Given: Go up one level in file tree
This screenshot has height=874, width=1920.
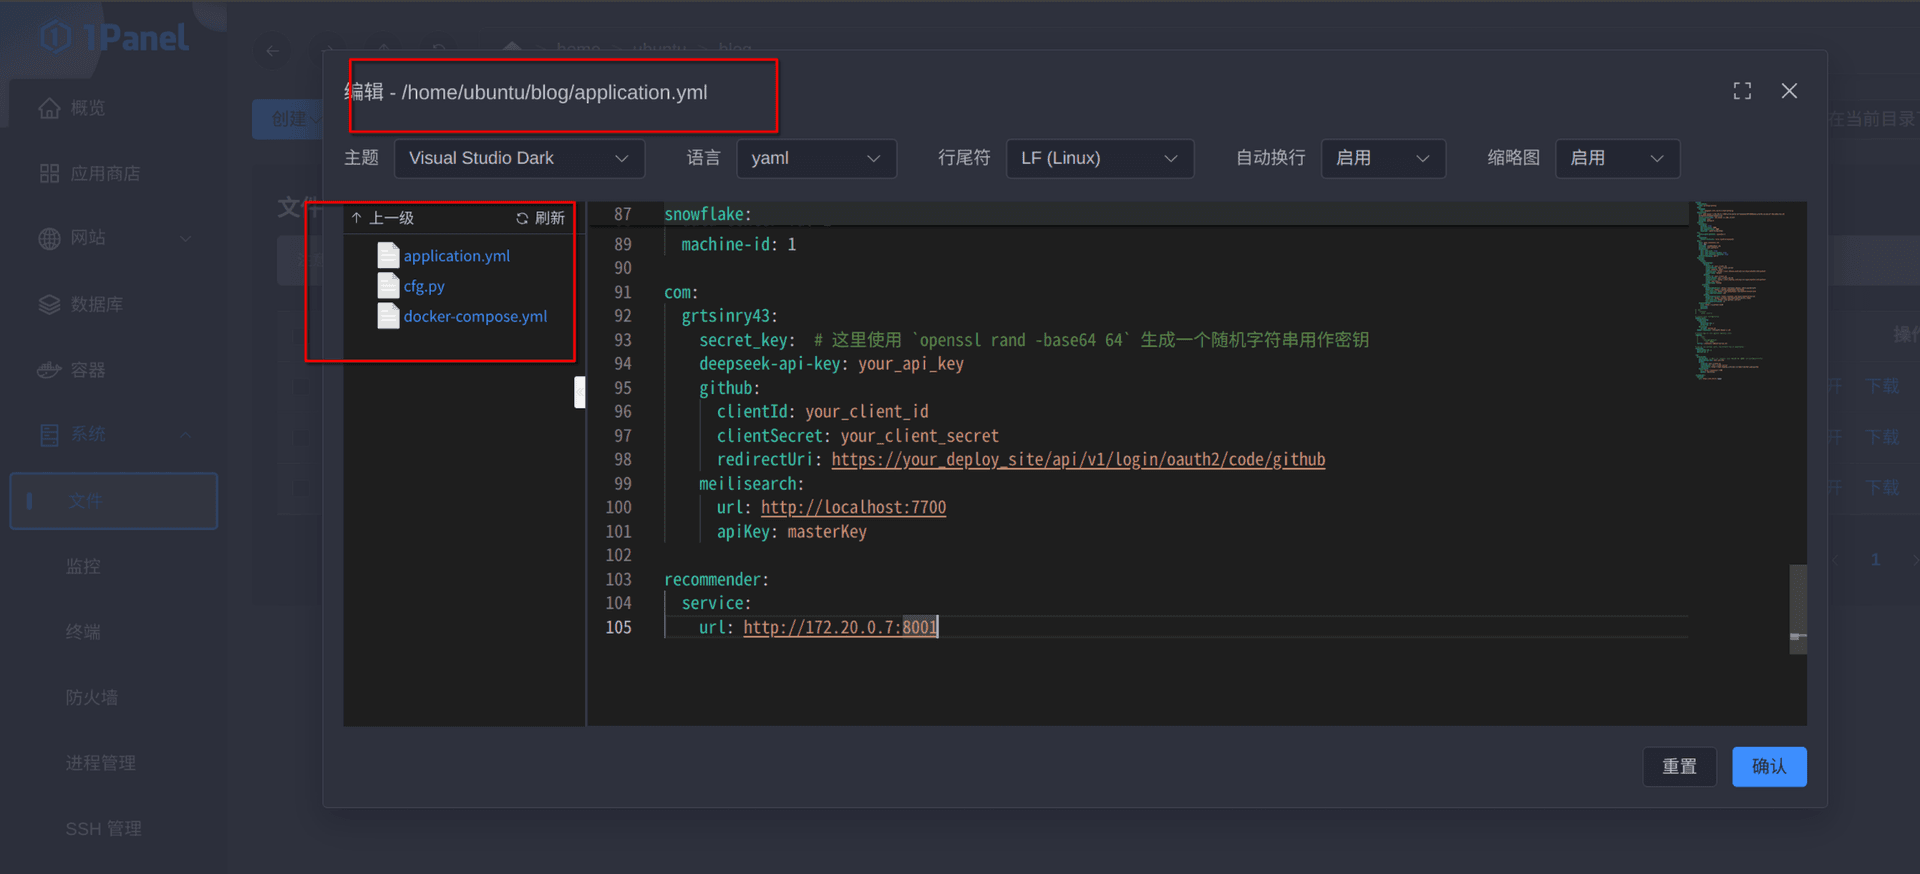Looking at the screenshot, I should point(382,218).
